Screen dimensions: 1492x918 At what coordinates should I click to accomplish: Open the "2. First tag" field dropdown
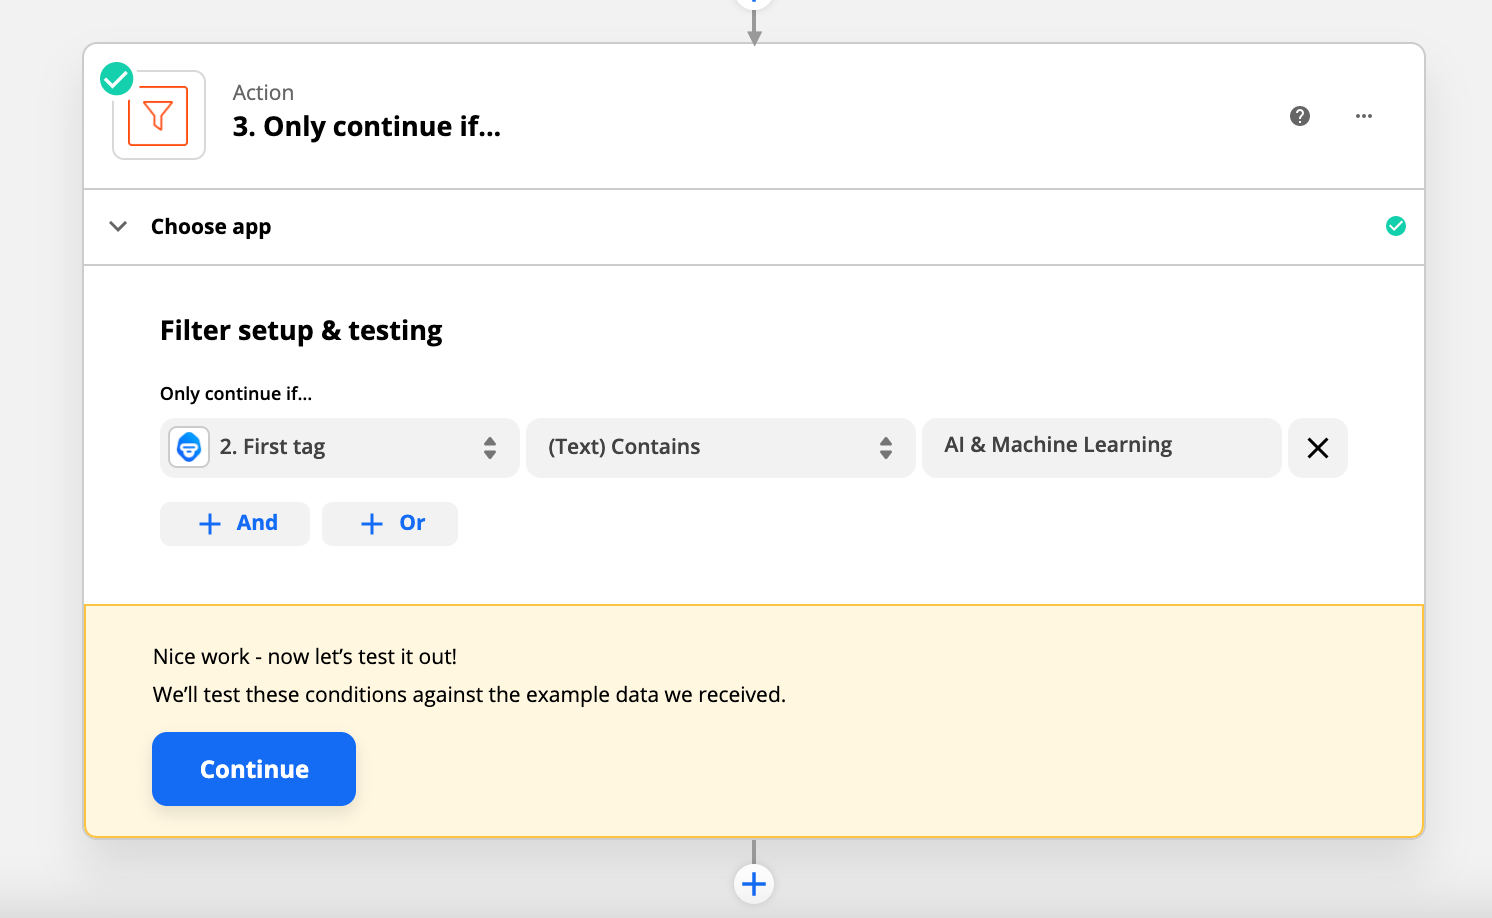(340, 447)
